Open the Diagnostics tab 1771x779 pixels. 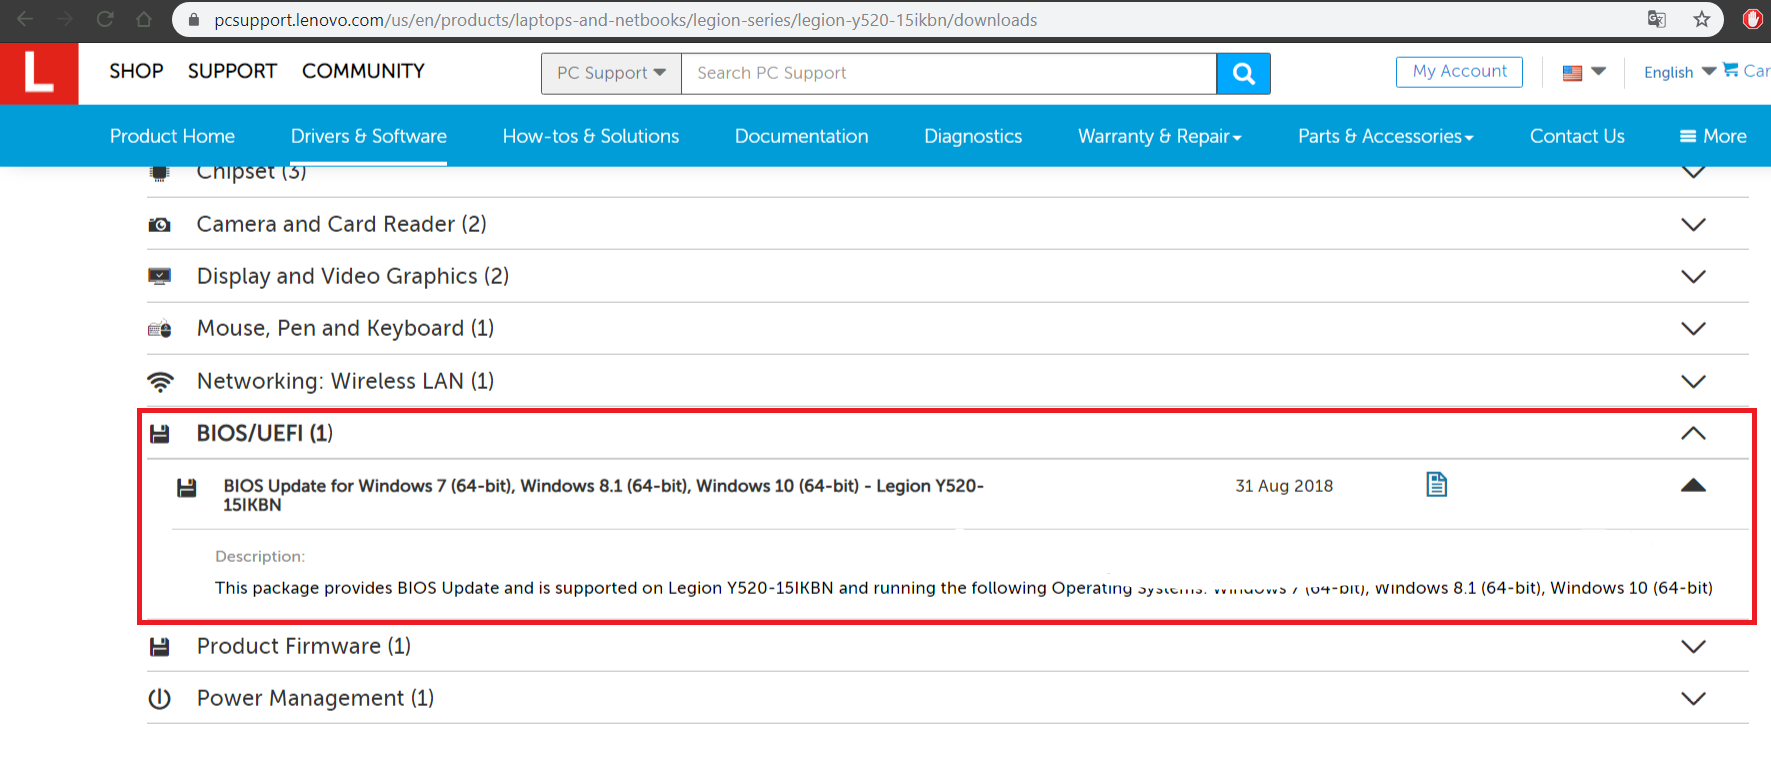[x=973, y=136]
